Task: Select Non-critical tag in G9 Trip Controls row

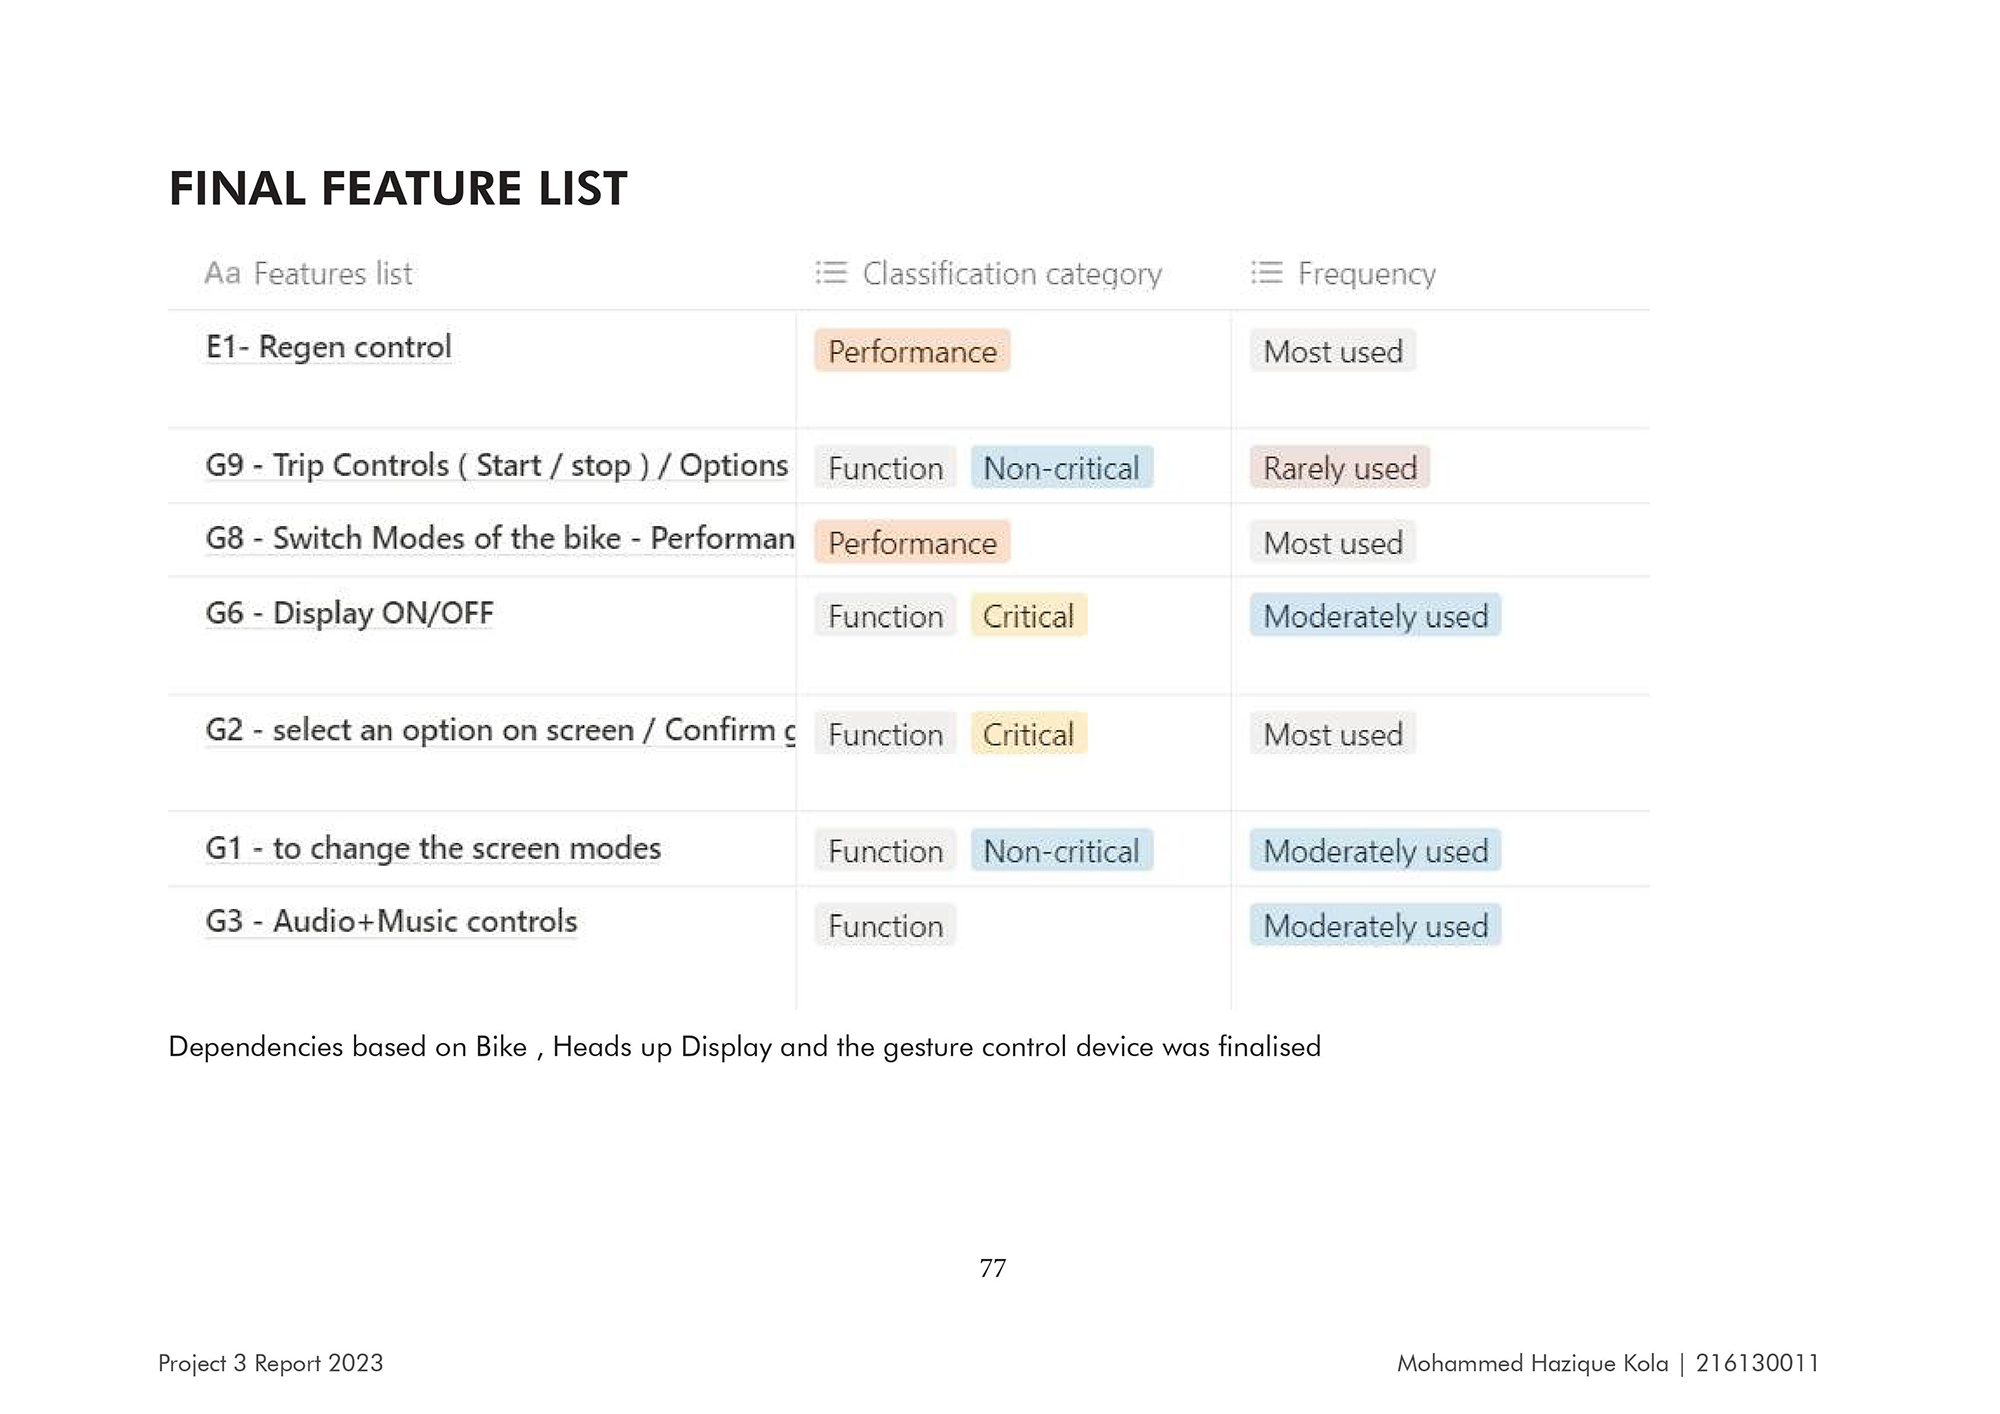Action: click(x=1061, y=468)
